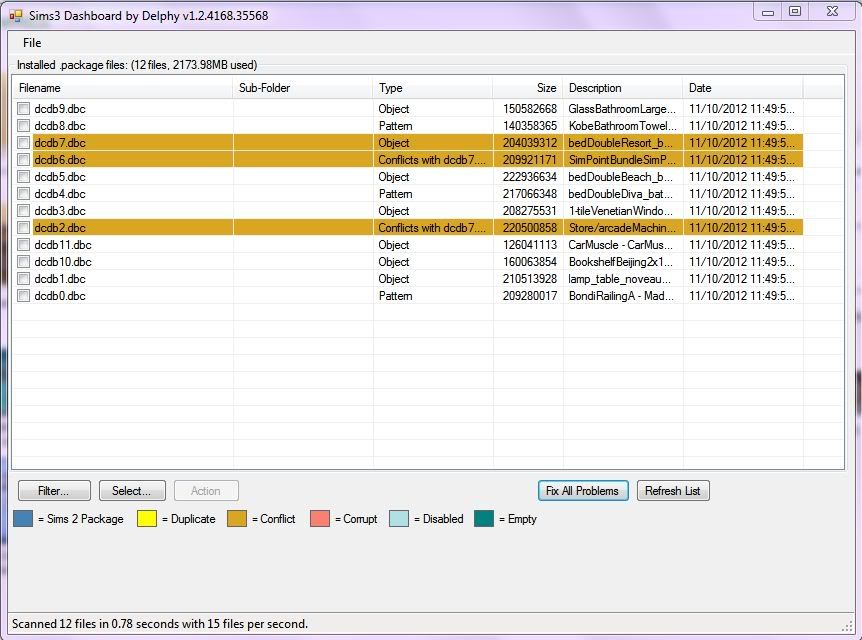This screenshot has height=640, width=862.
Task: Click the GlassBathroomLarge description cell
Action: pyautogui.click(x=622, y=109)
